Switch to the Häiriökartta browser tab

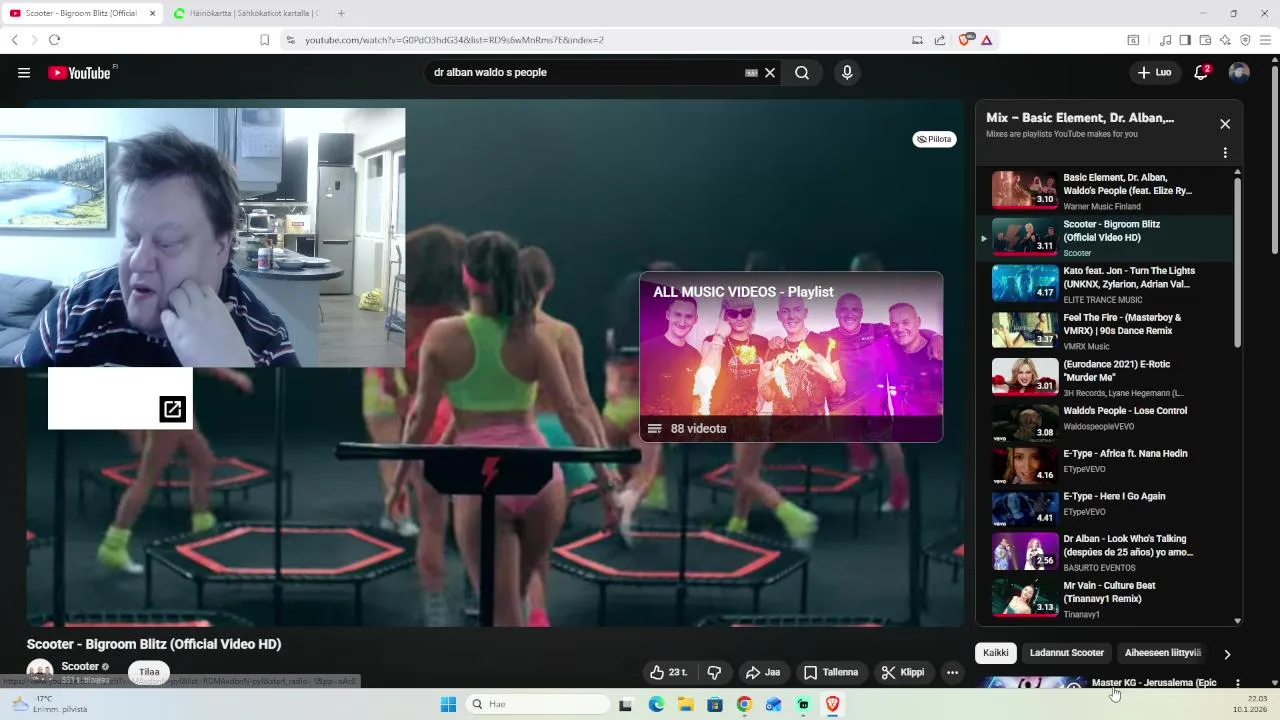tap(245, 13)
